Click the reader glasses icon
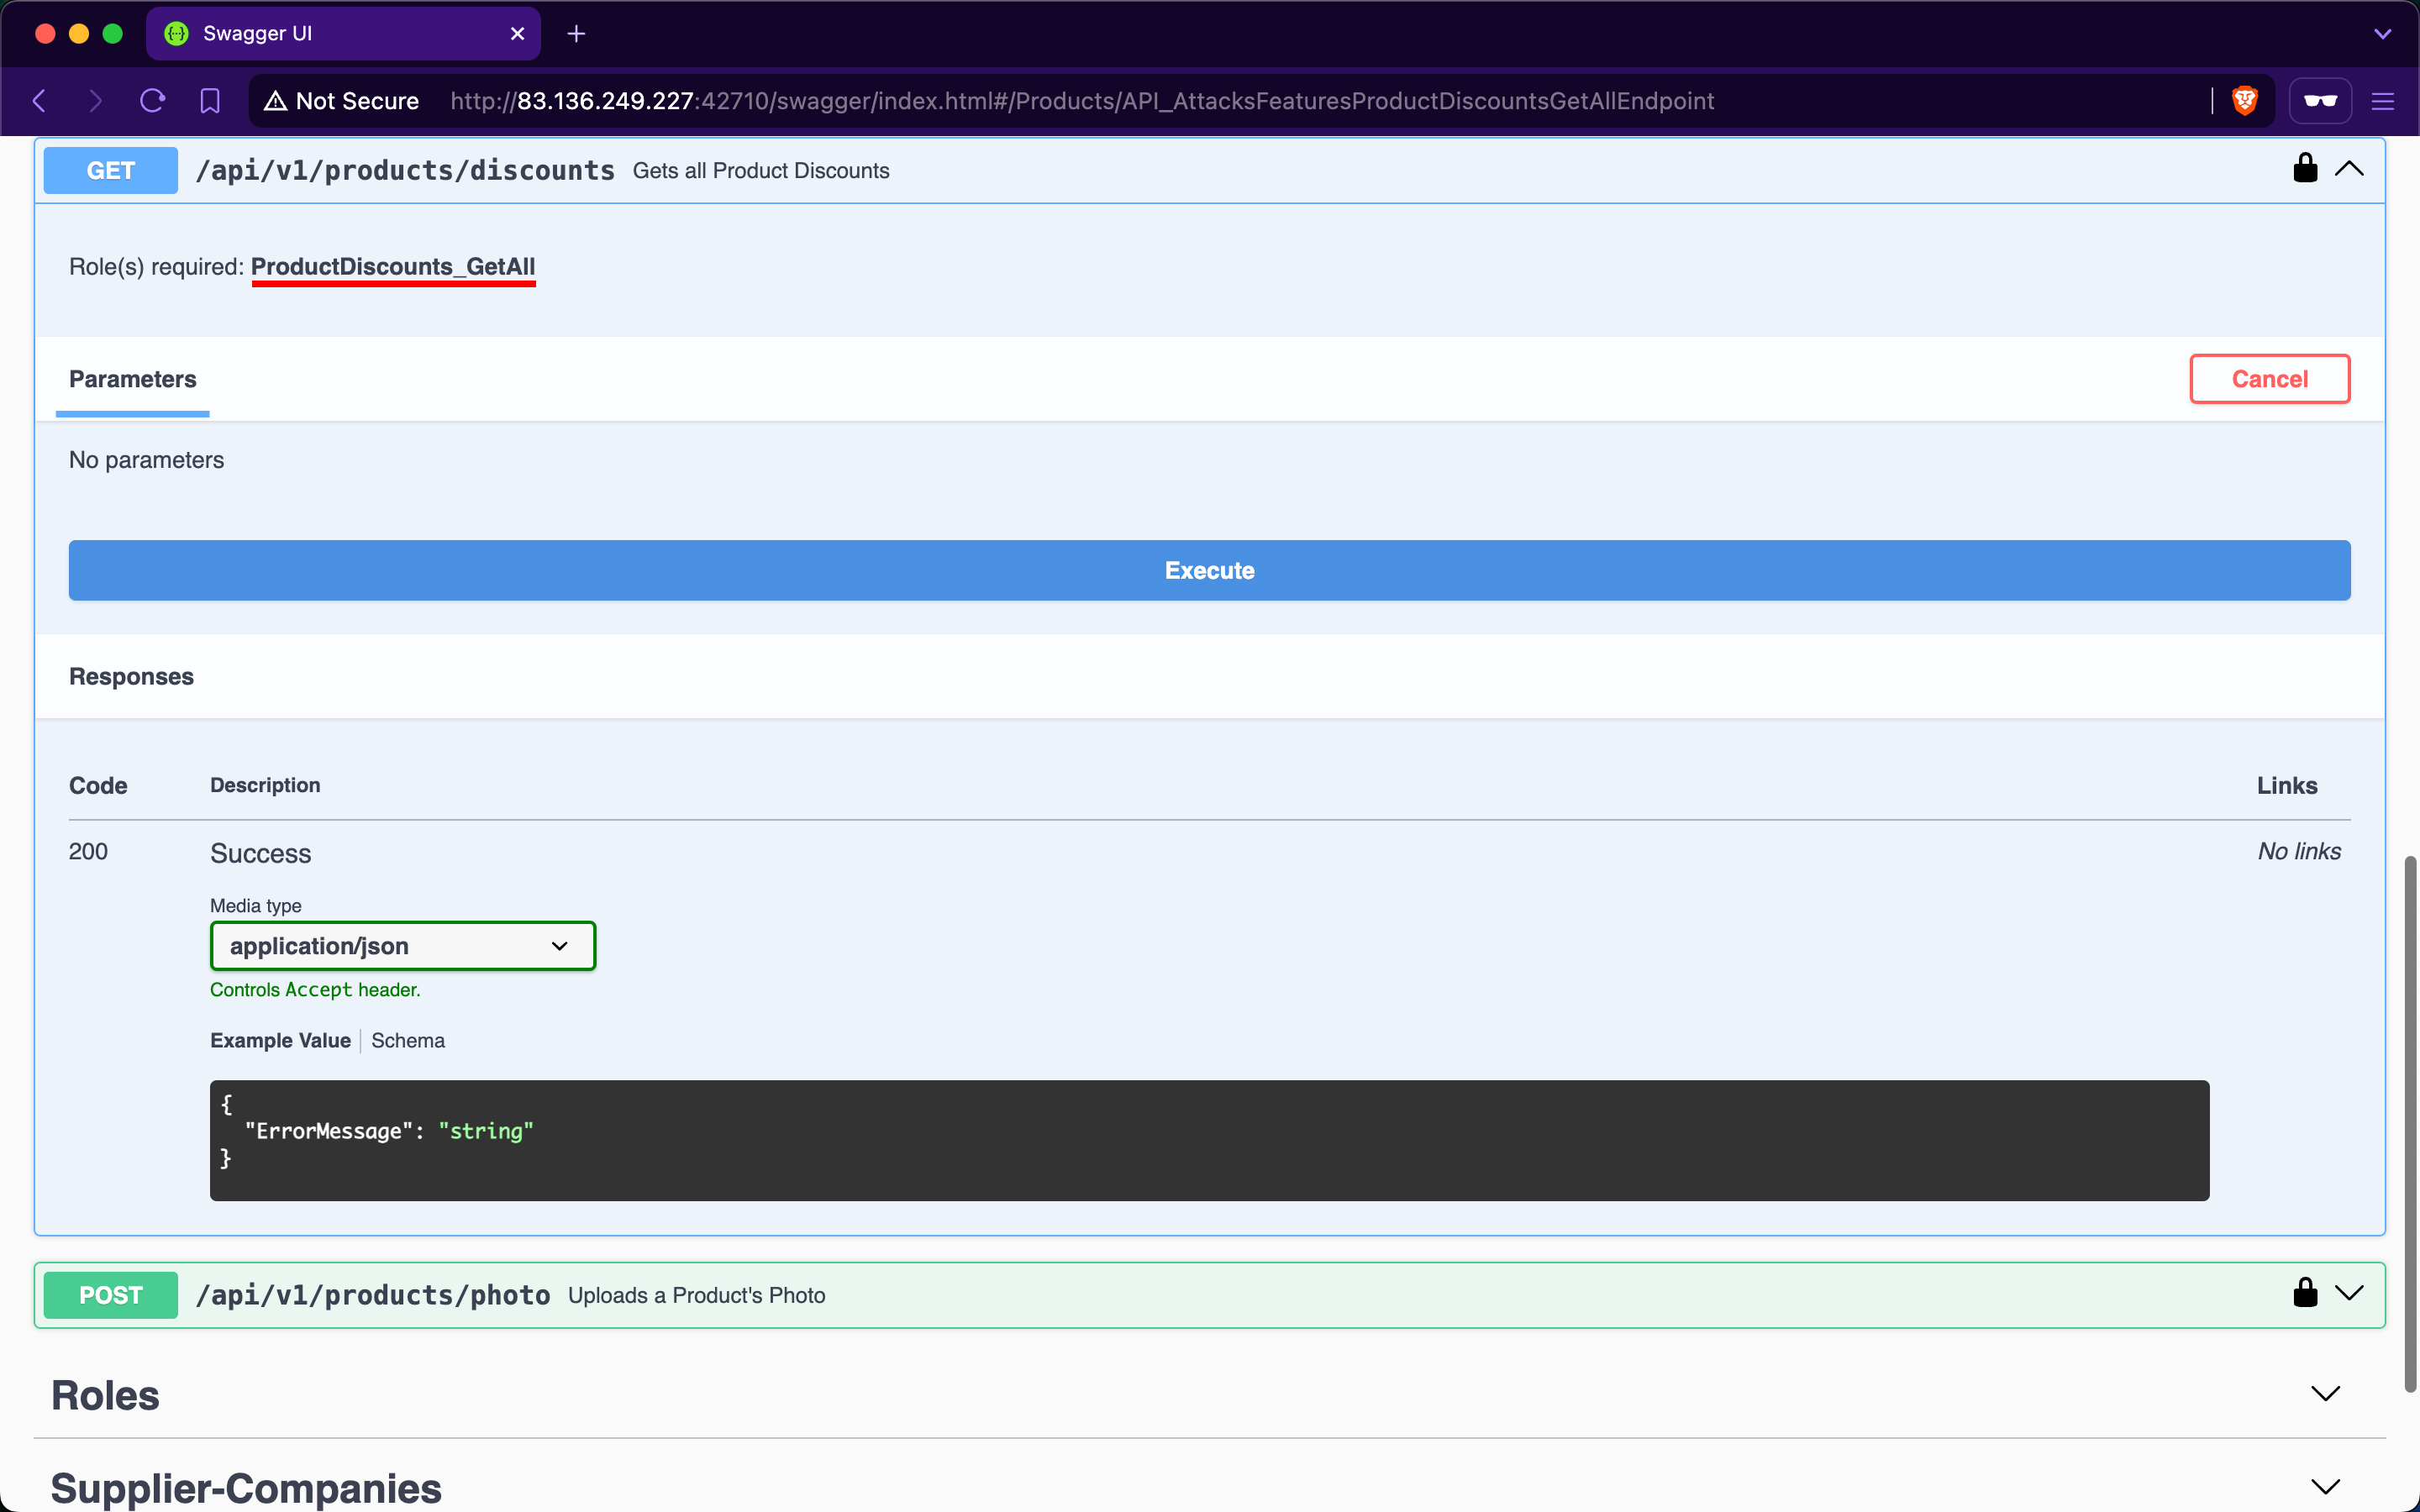The image size is (2420, 1512). pos(2320,101)
